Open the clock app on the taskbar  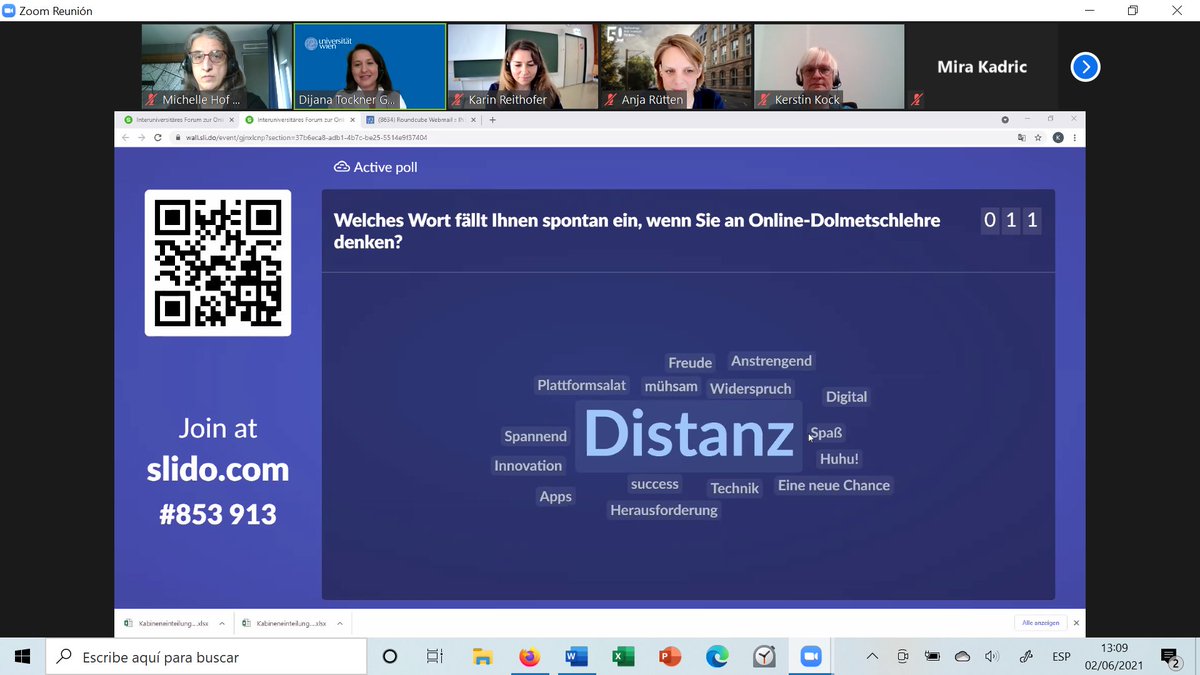point(764,657)
